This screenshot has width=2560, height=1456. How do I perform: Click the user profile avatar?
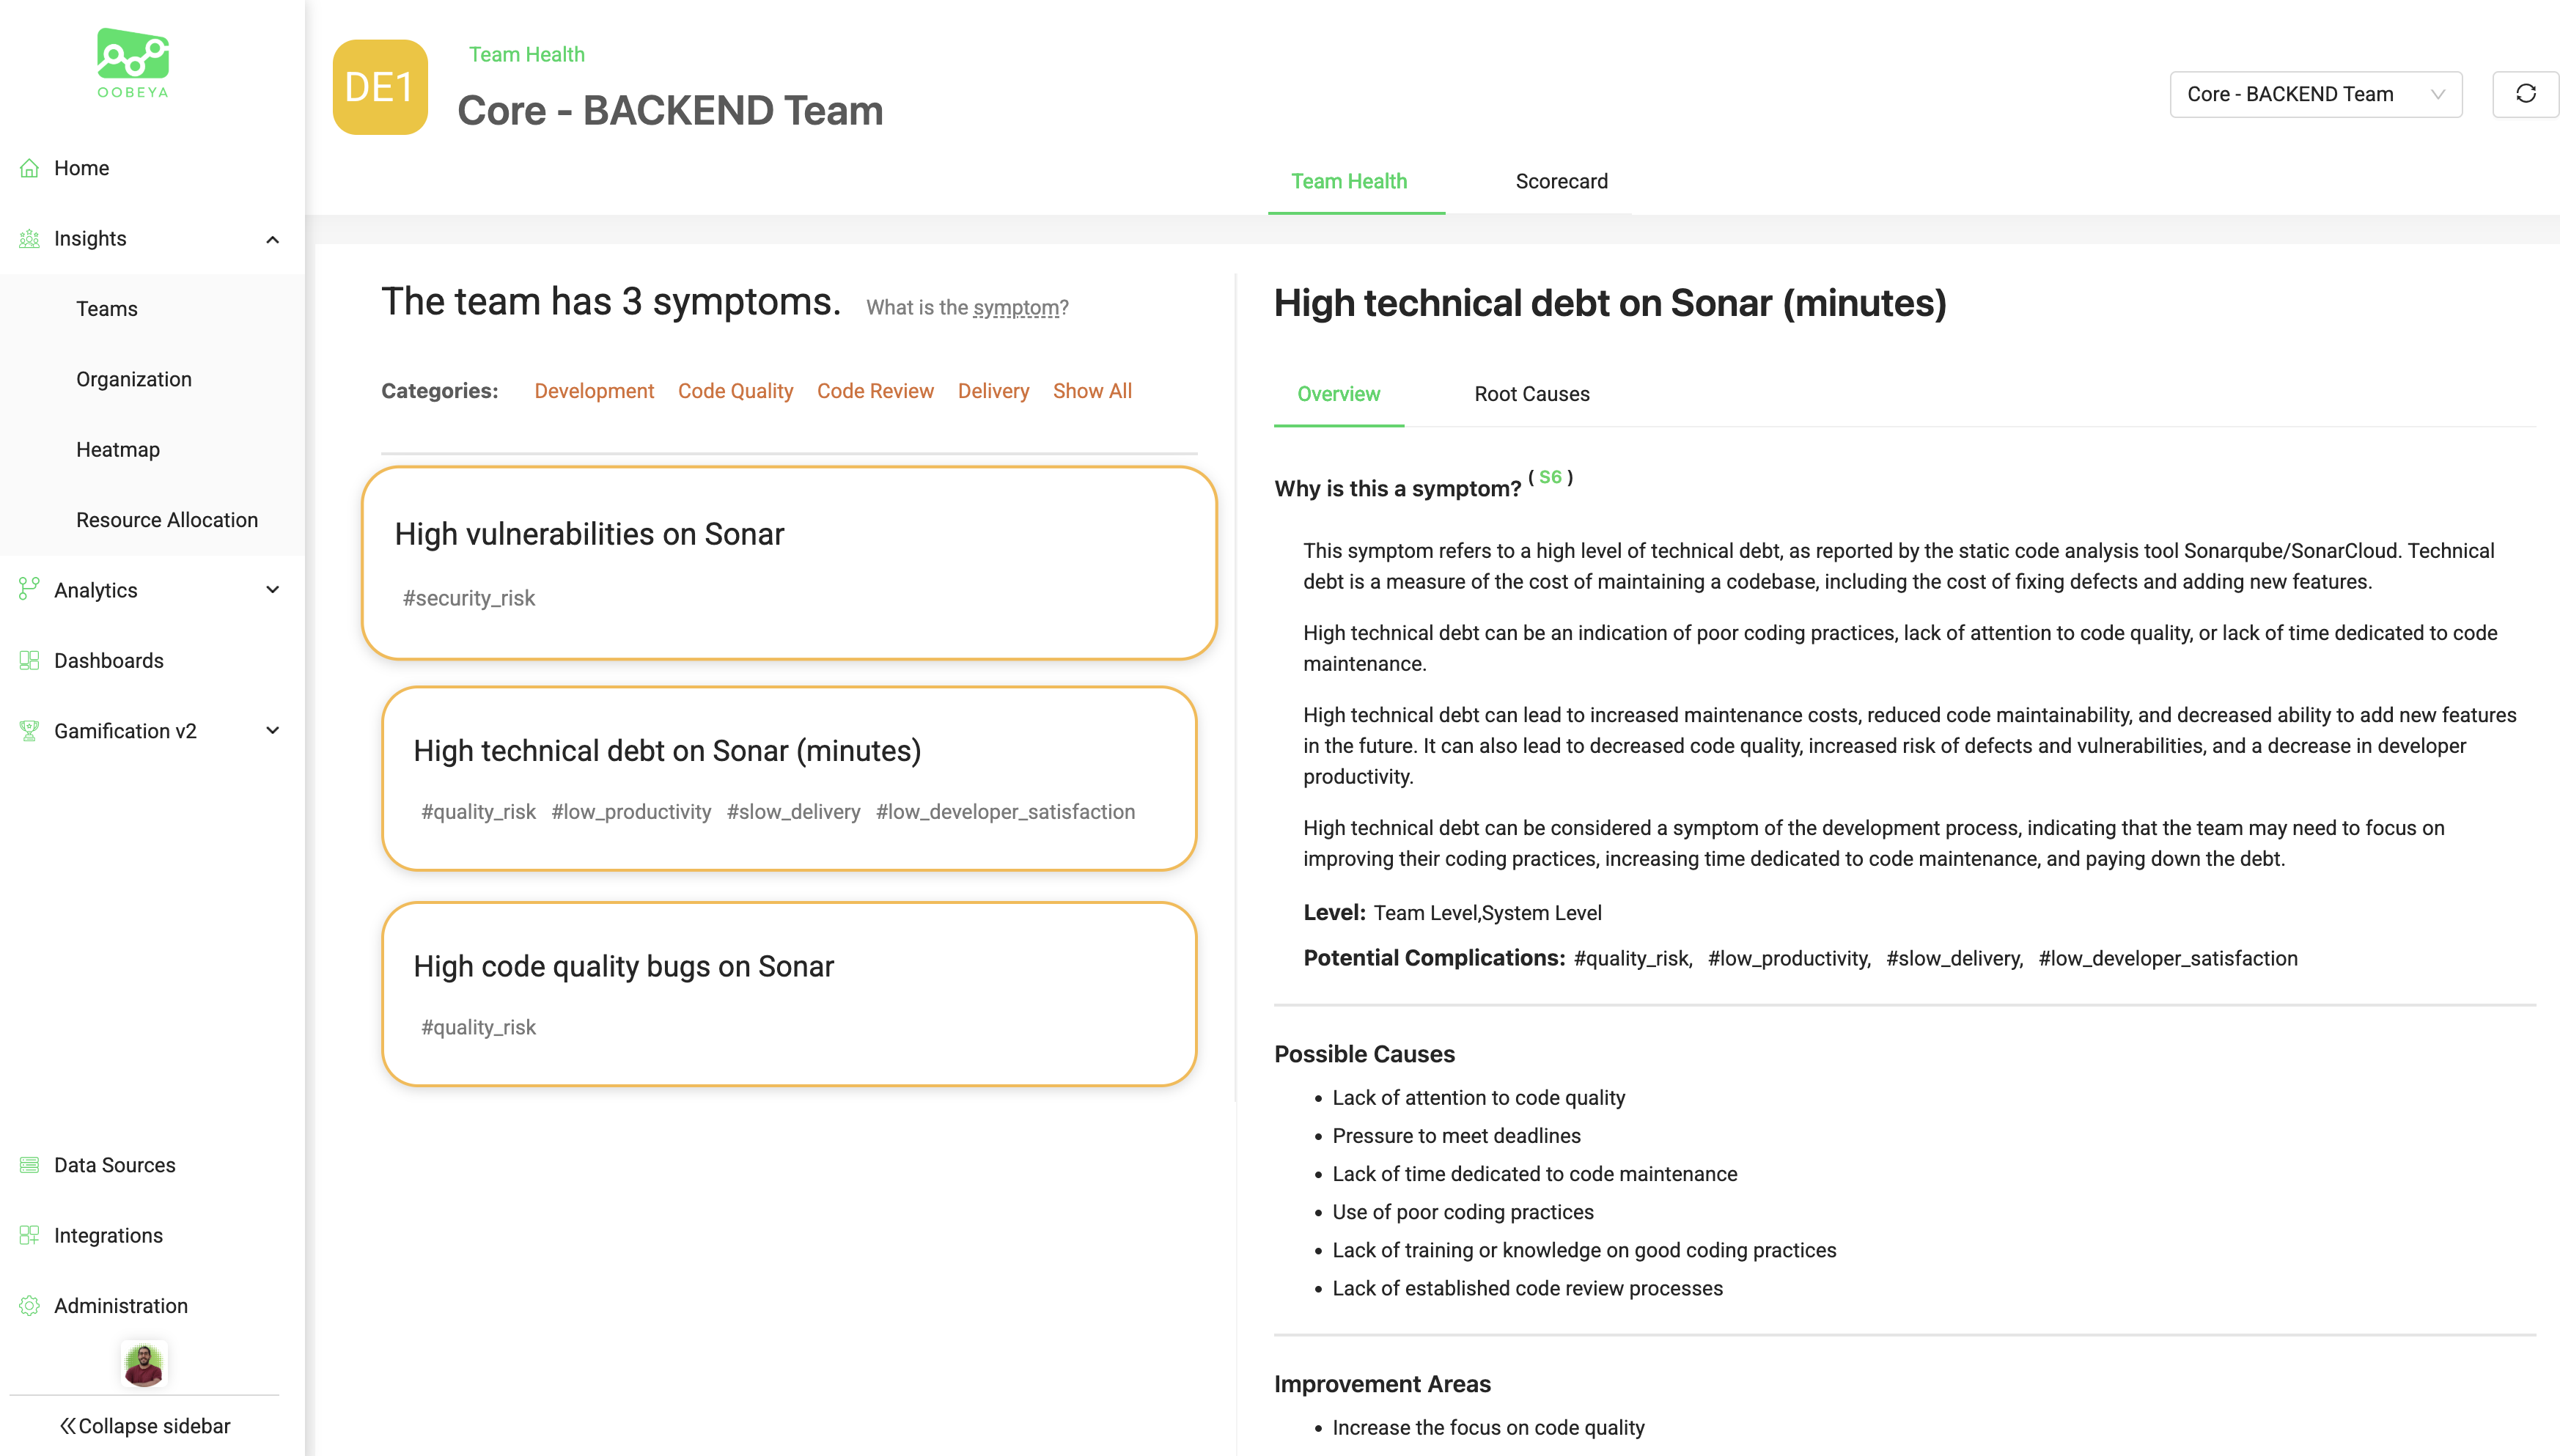pyautogui.click(x=144, y=1364)
